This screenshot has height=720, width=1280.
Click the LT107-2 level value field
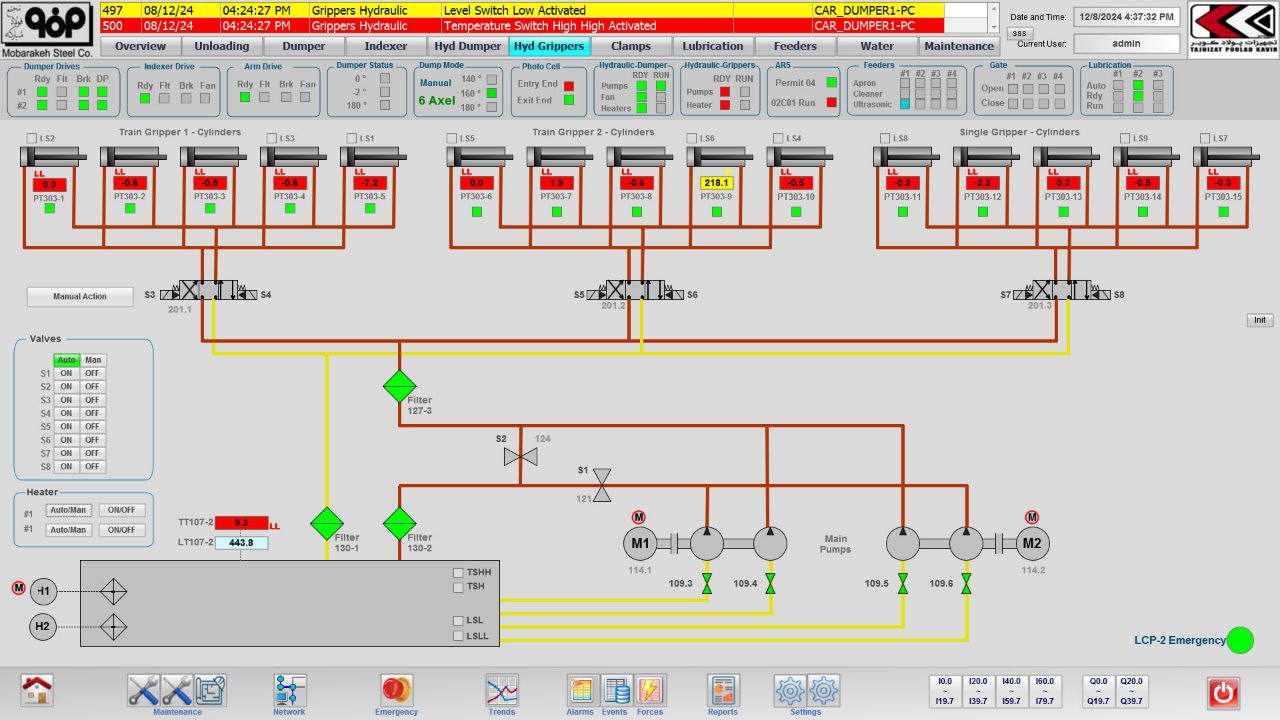click(241, 543)
